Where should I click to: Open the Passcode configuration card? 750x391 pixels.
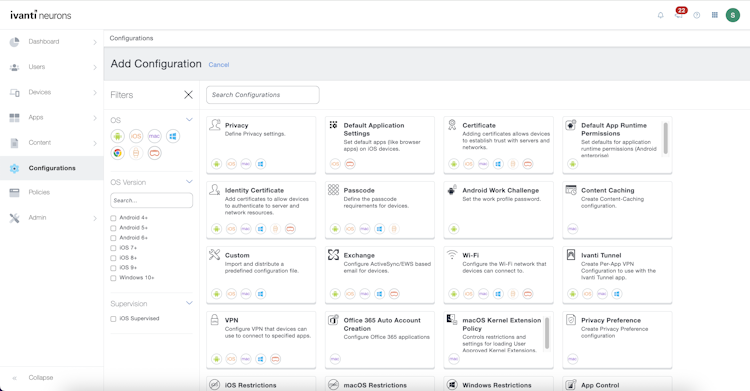[x=380, y=210]
